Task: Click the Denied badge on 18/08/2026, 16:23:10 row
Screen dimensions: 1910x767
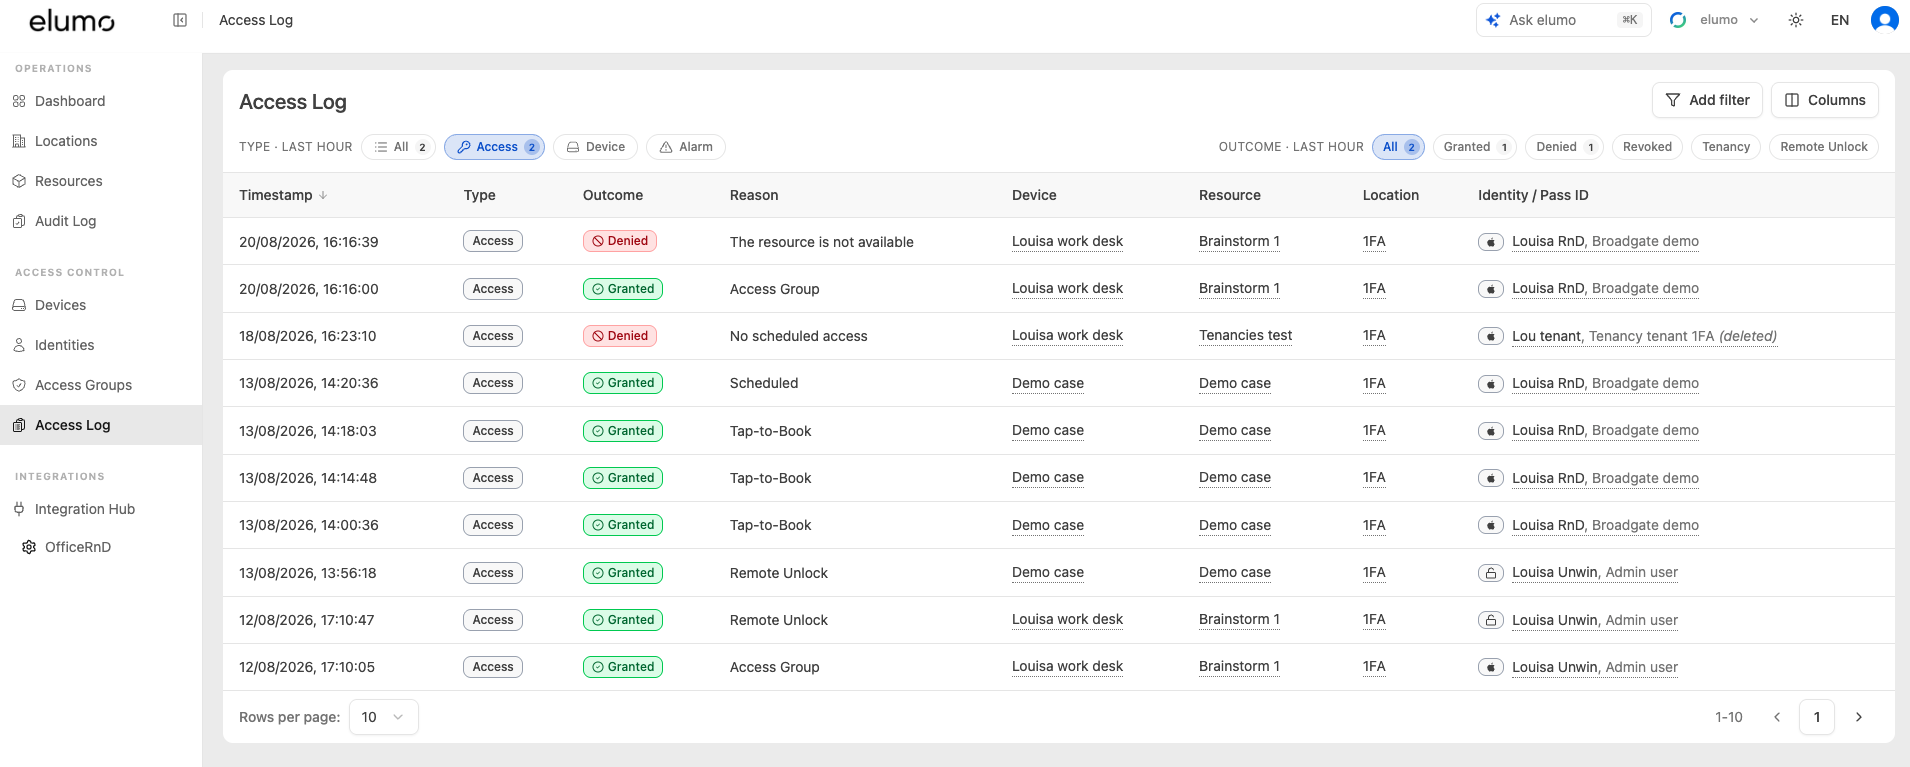Action: 620,336
